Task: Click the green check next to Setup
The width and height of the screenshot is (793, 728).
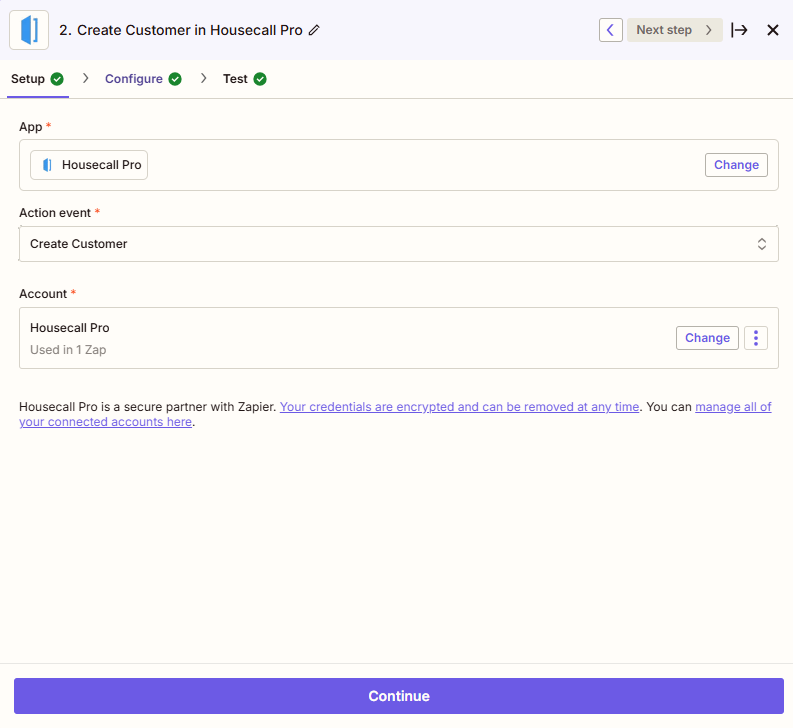Action: (x=57, y=79)
